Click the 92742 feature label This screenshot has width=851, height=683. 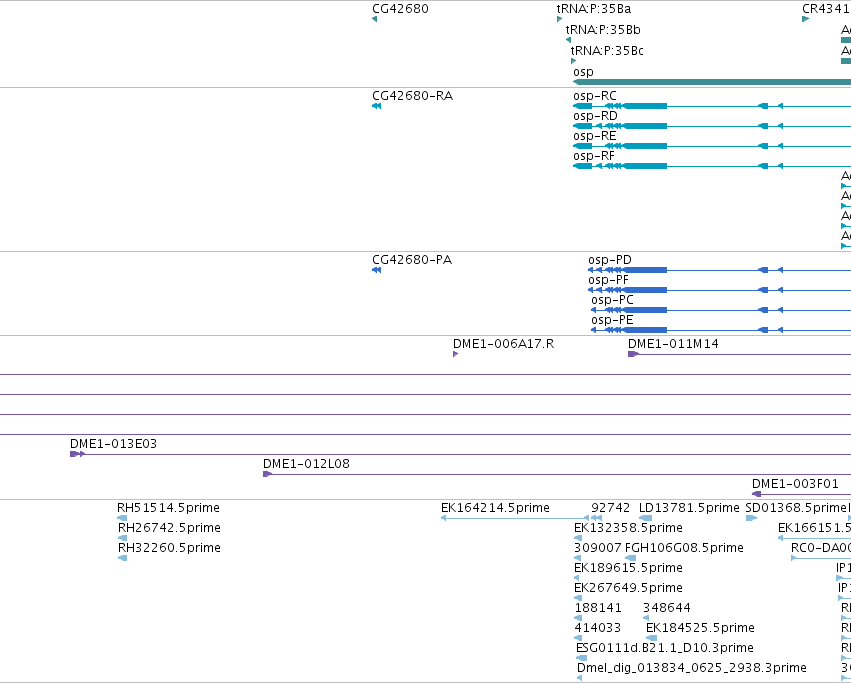pyautogui.click(x=611, y=508)
